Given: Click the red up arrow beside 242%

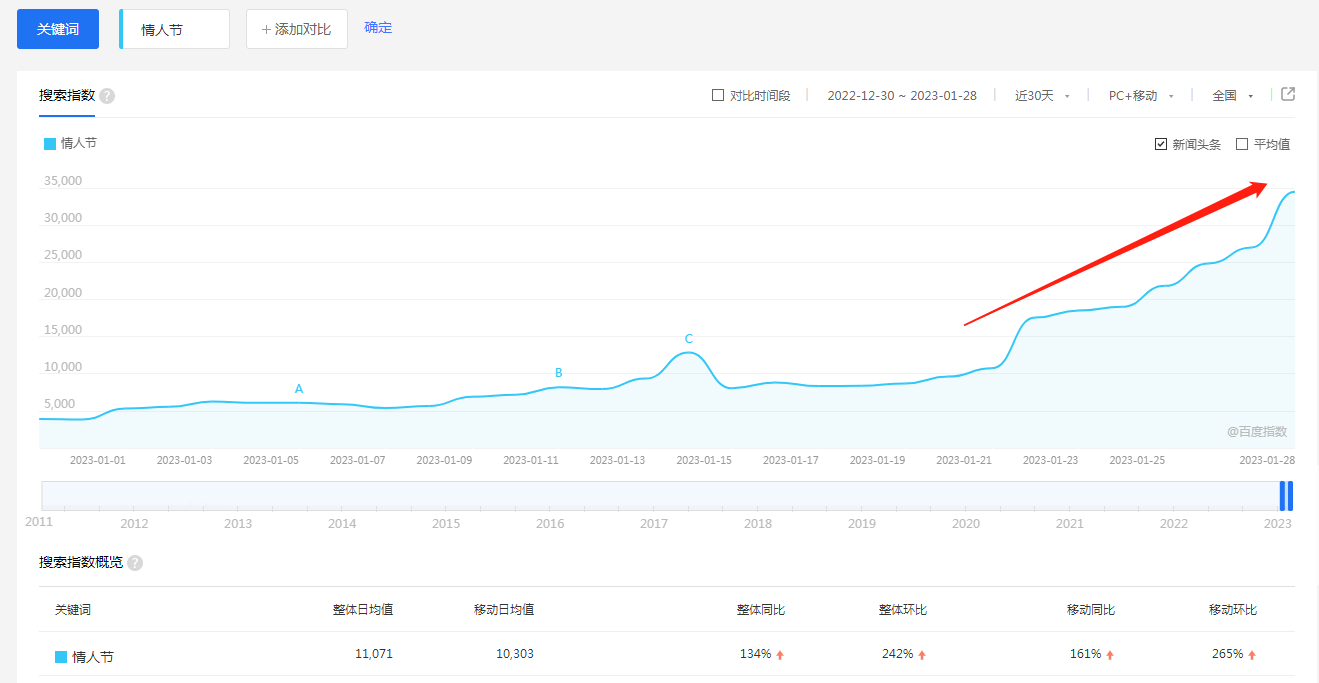Looking at the screenshot, I should click(x=922, y=655).
